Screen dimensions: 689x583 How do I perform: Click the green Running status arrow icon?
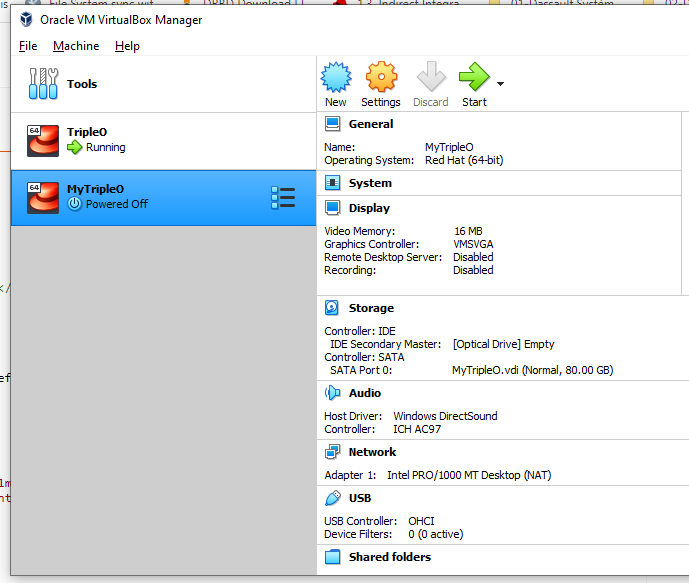tap(75, 147)
